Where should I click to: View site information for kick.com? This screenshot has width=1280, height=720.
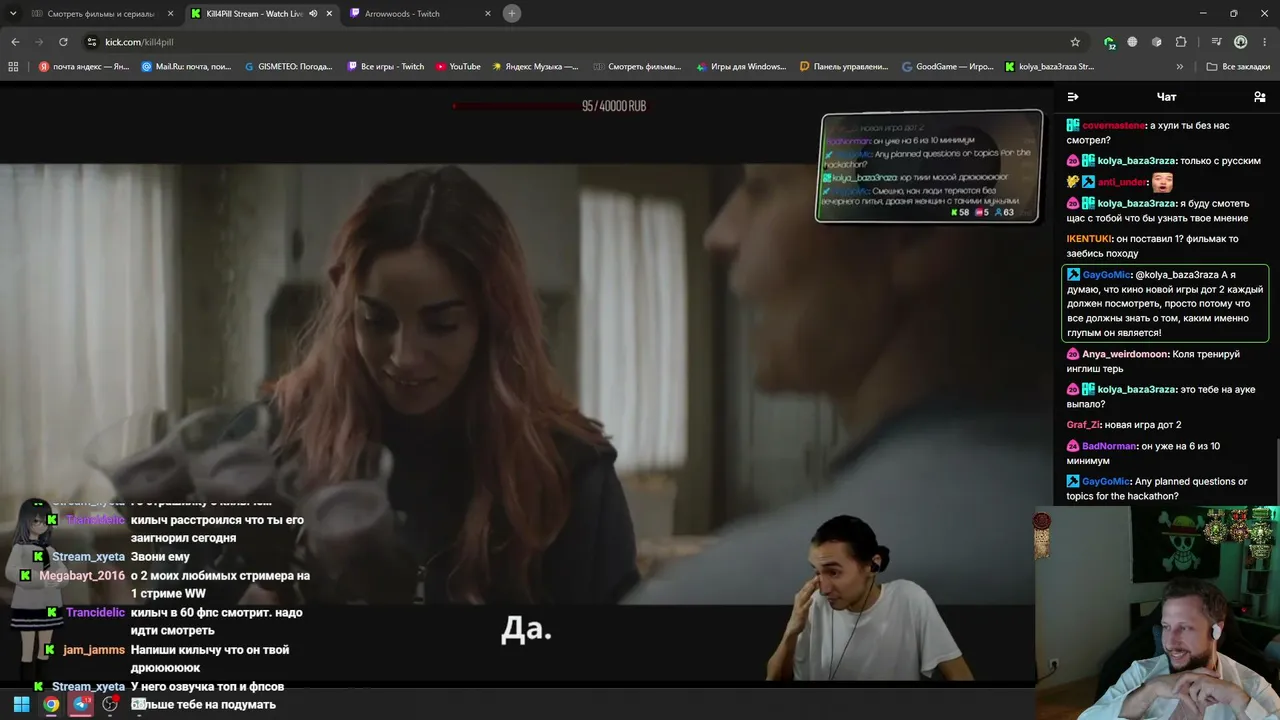[x=92, y=42]
